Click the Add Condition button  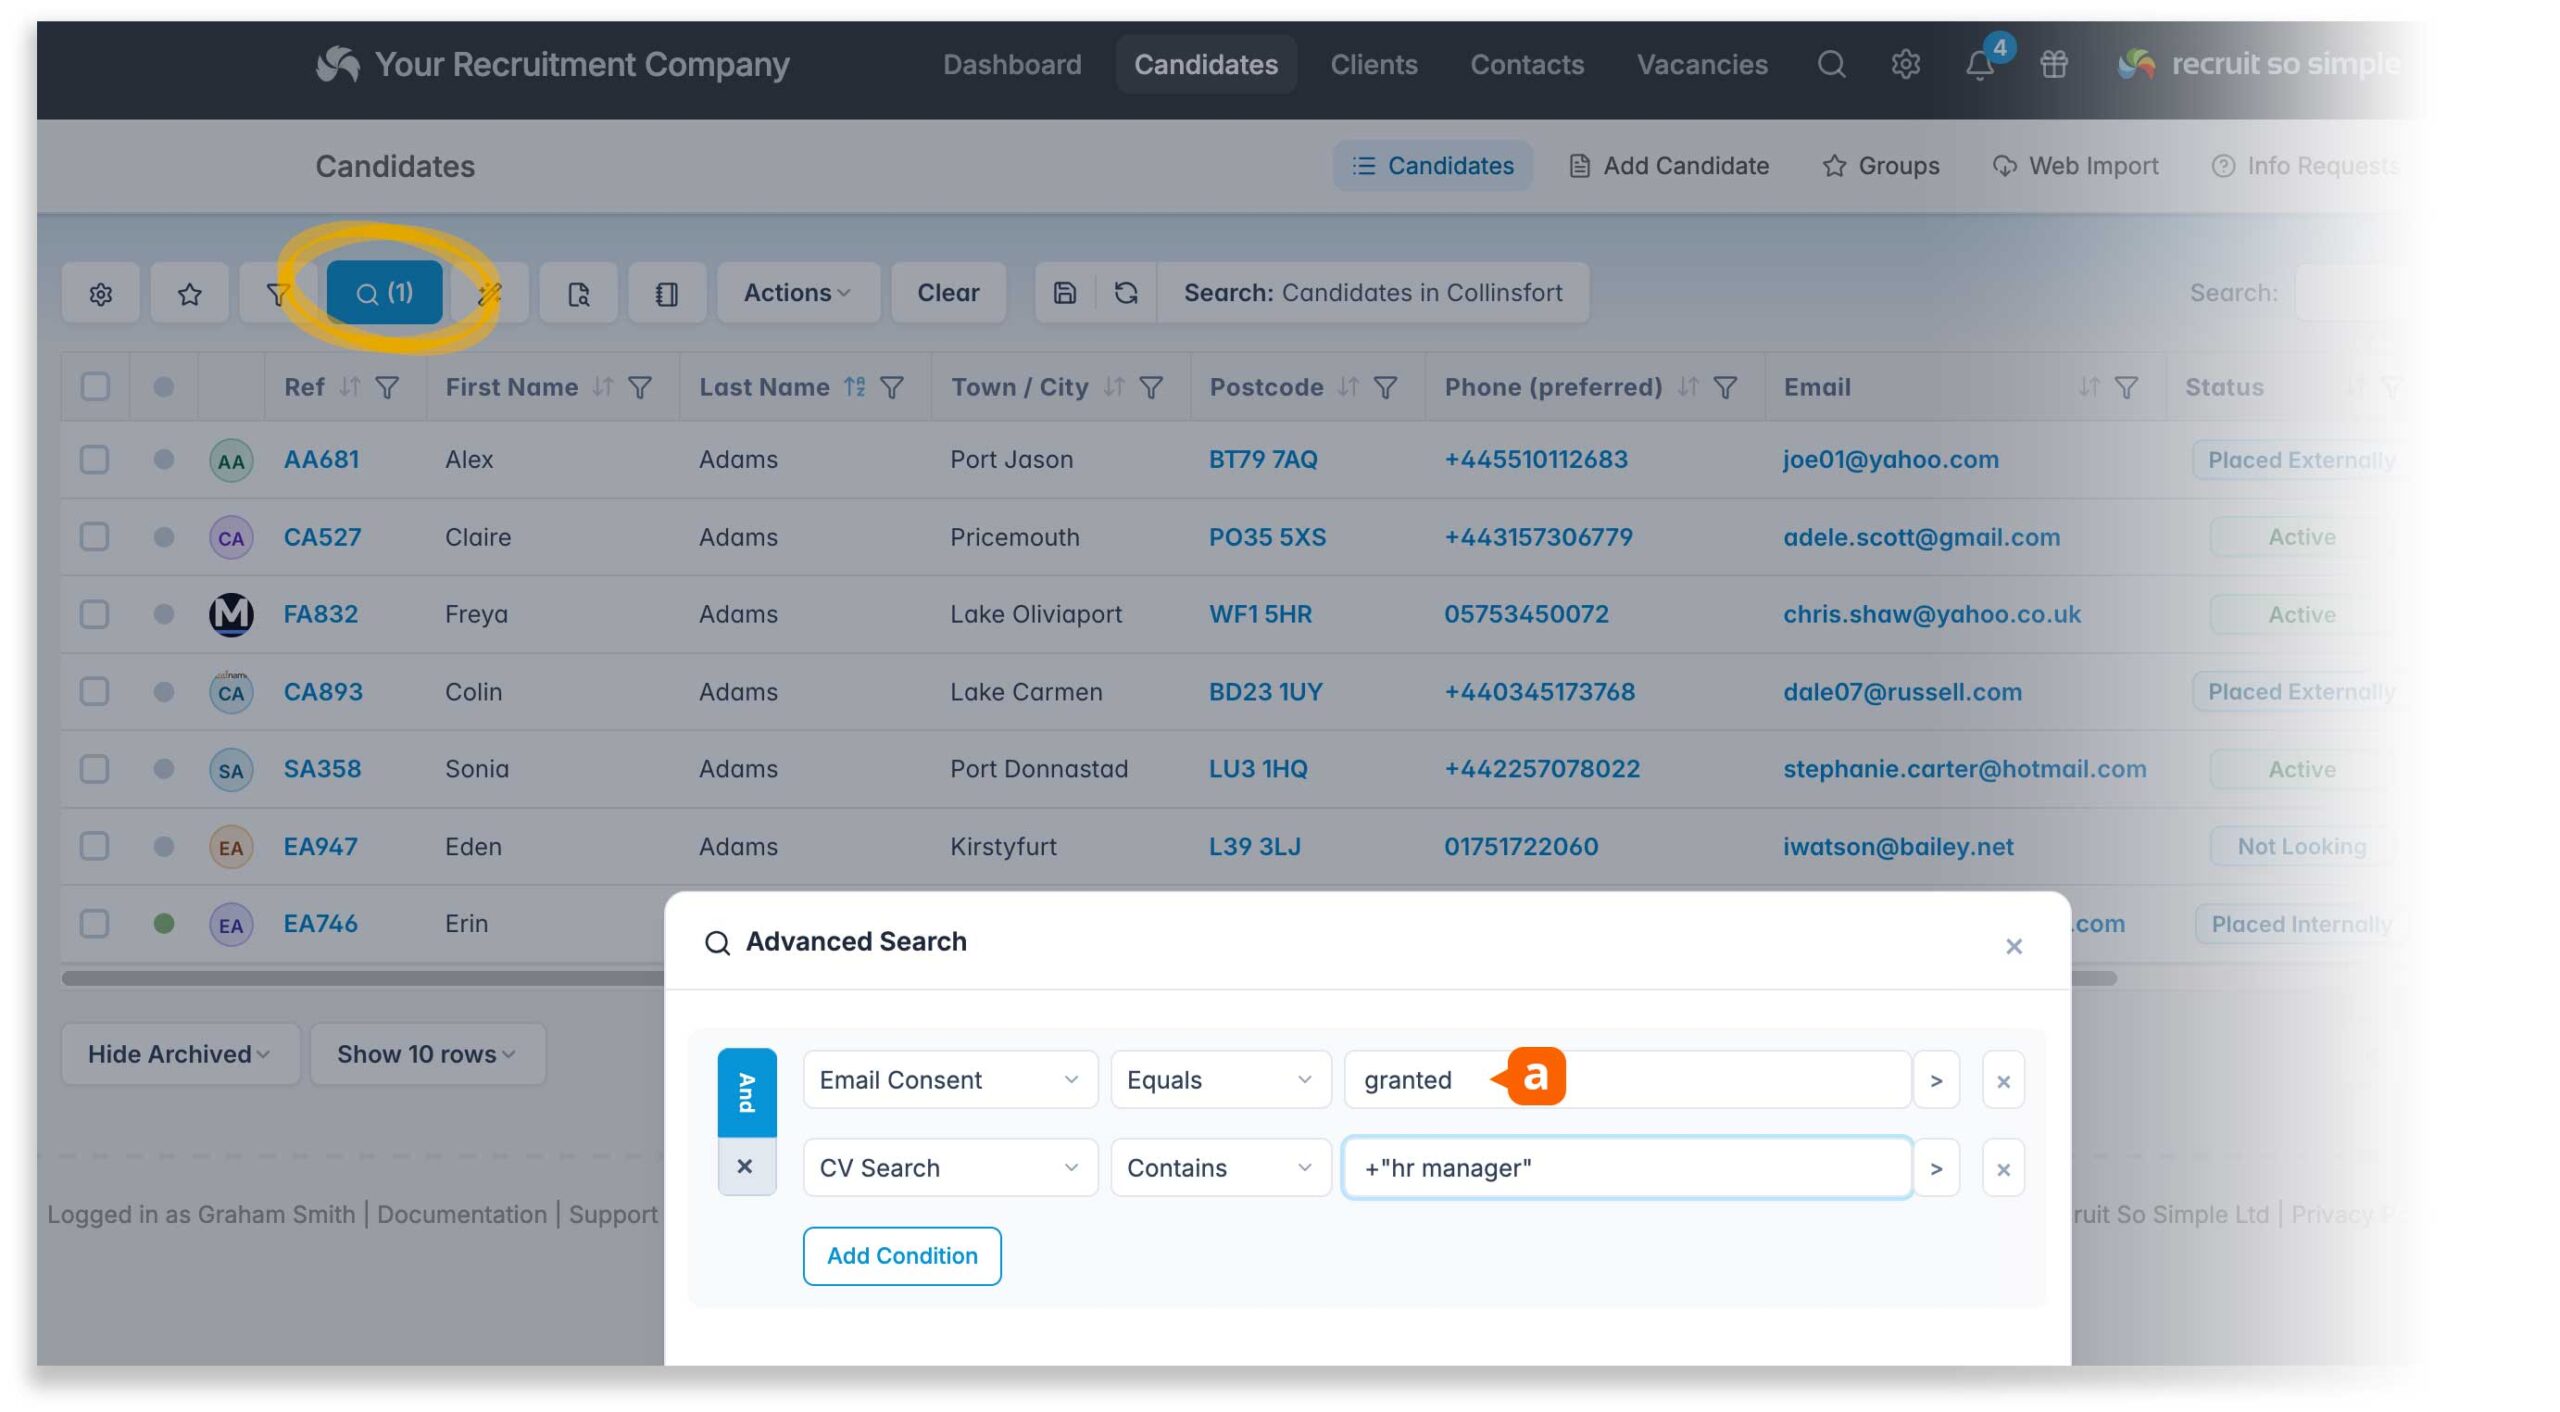point(902,1256)
